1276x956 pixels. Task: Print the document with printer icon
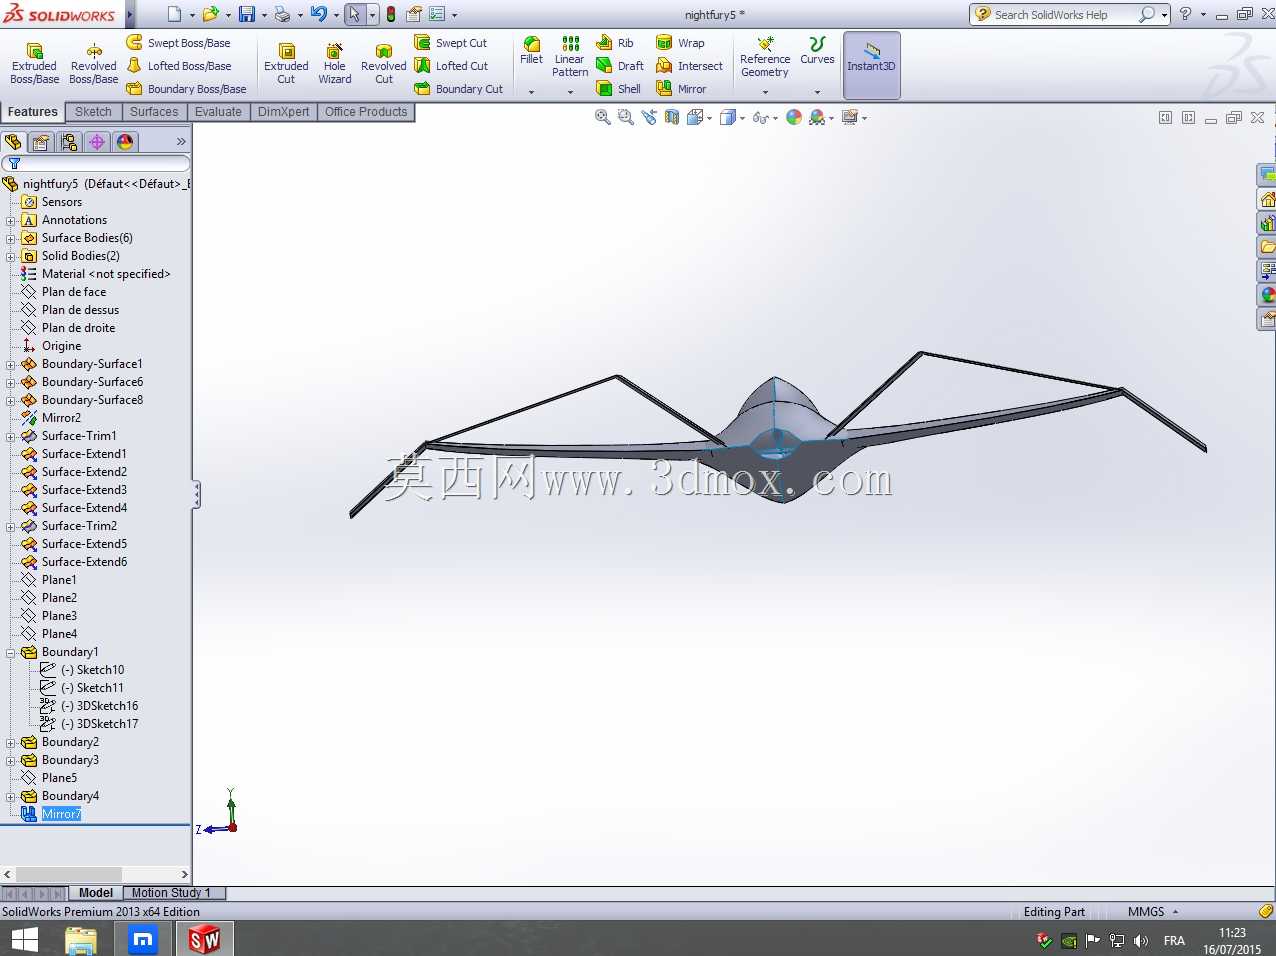282,14
